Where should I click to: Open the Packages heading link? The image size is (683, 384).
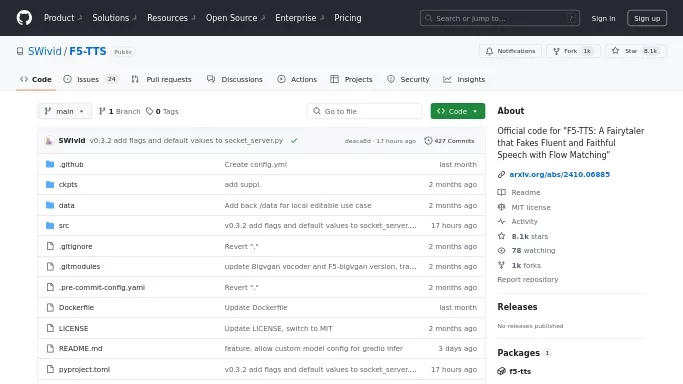pos(518,353)
